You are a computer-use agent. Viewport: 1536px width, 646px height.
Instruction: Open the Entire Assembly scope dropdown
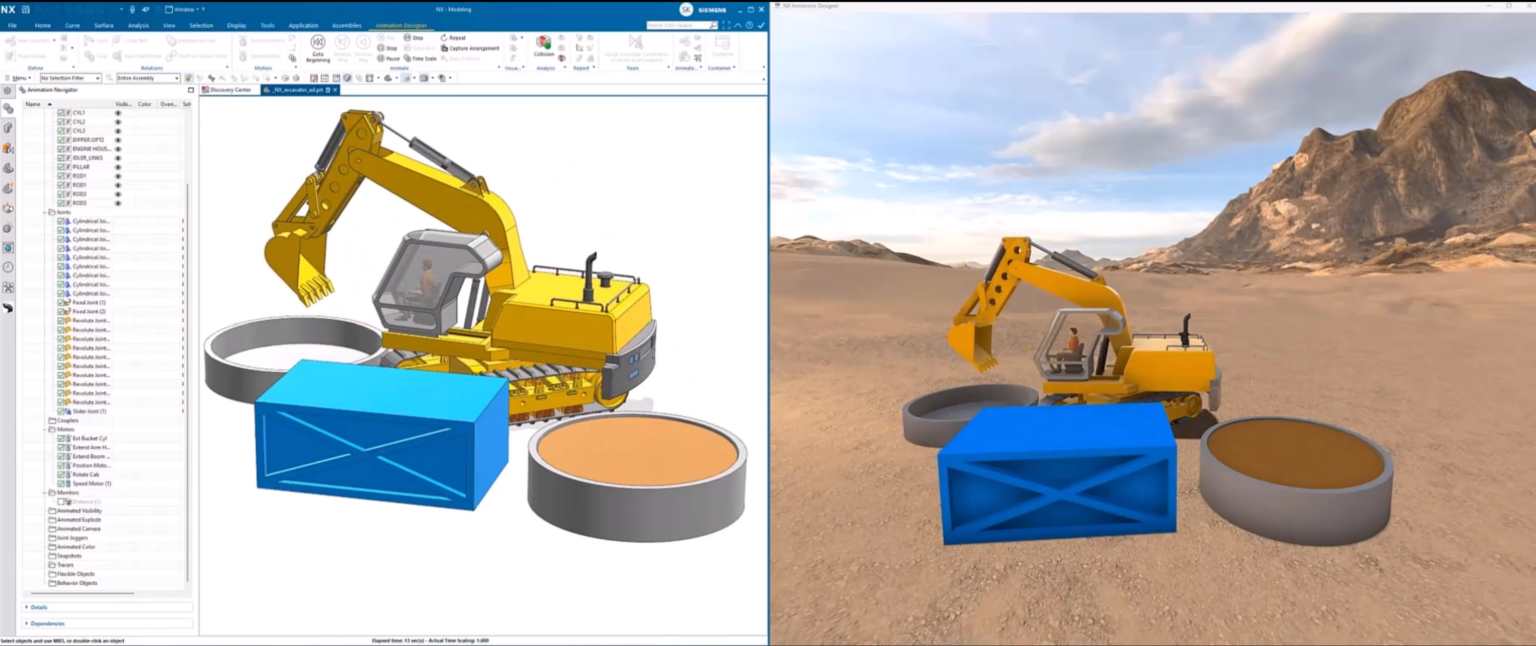(x=140, y=77)
